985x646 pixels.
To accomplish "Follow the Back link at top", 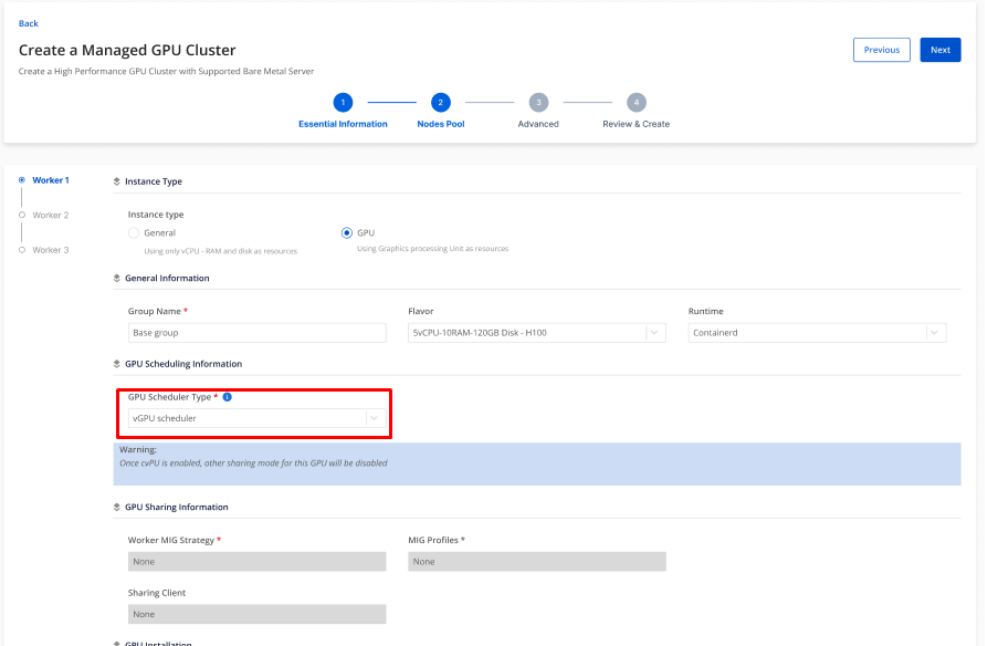I will click(28, 23).
